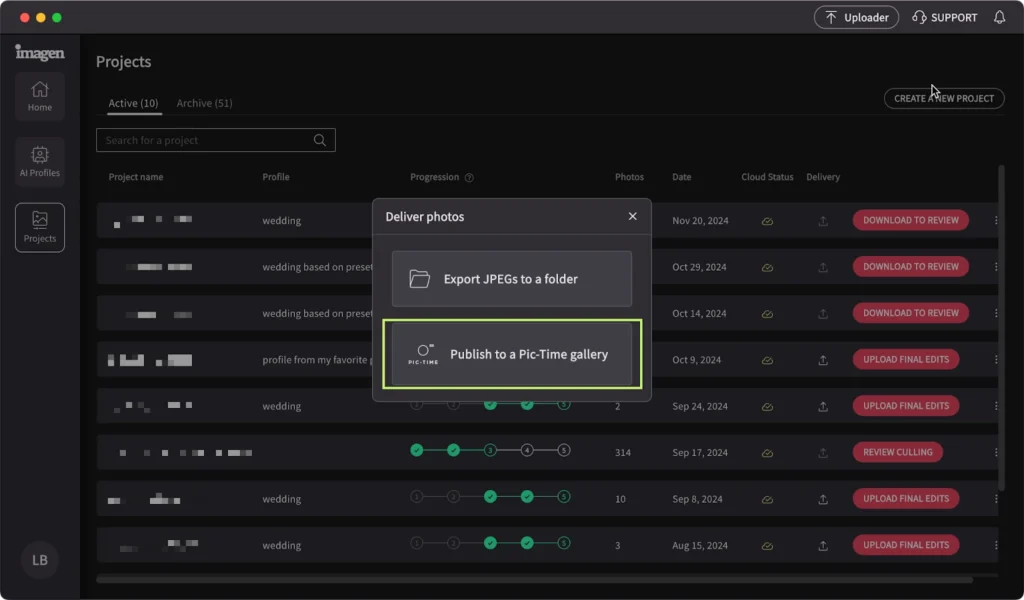Click the Search for a project field

[205, 141]
